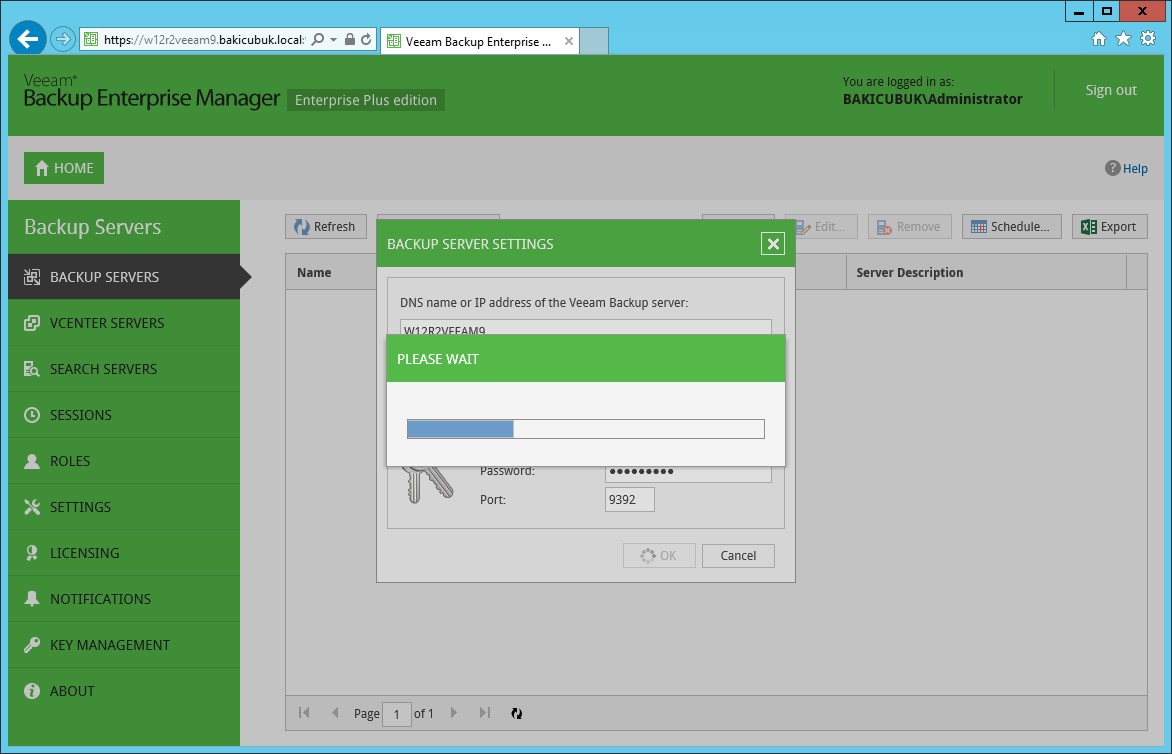Export the list with the Excel Export button

(x=1109, y=226)
